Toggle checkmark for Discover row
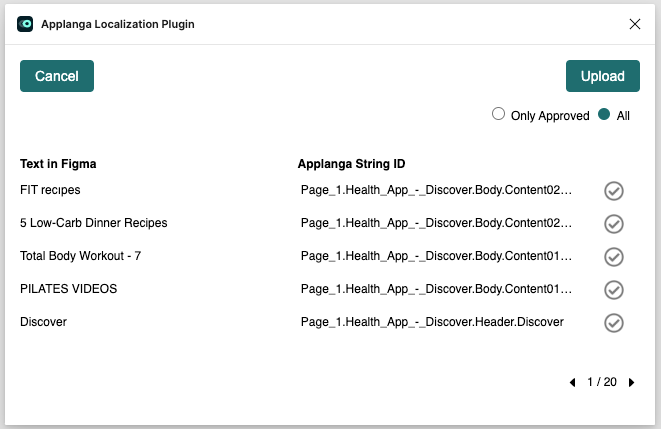 coord(613,323)
